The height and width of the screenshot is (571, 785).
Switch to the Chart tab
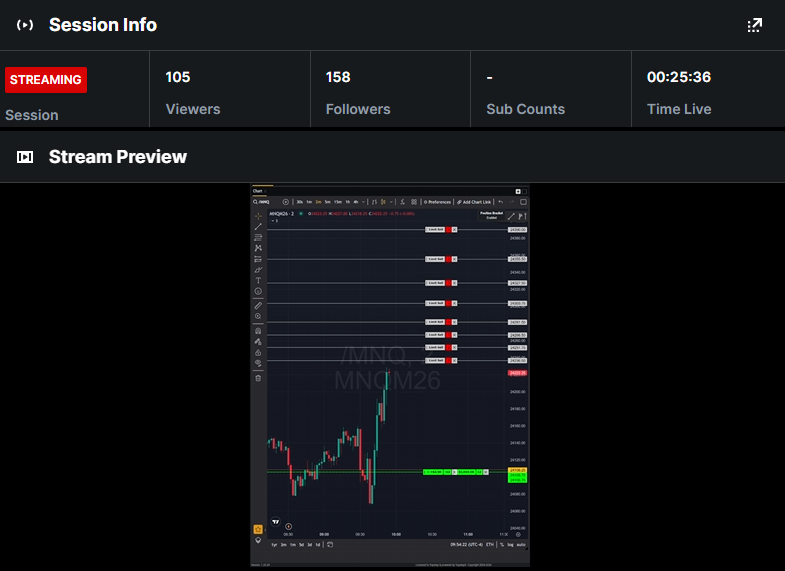[x=258, y=191]
